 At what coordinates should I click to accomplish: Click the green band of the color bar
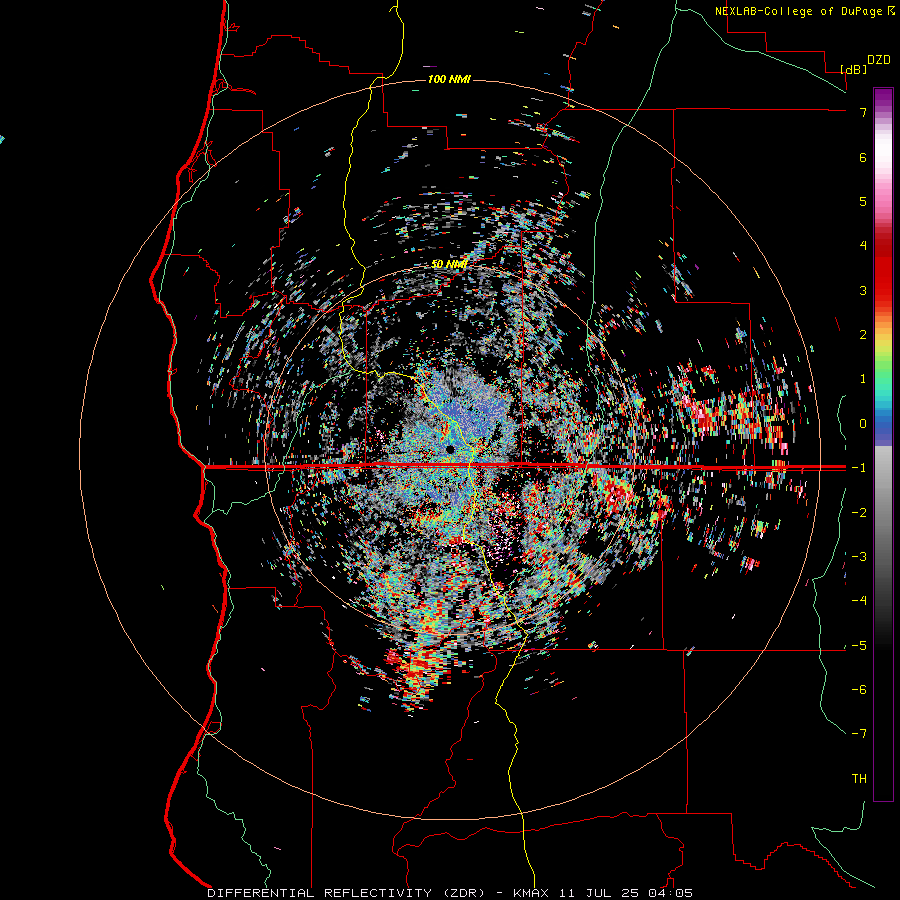tap(883, 372)
